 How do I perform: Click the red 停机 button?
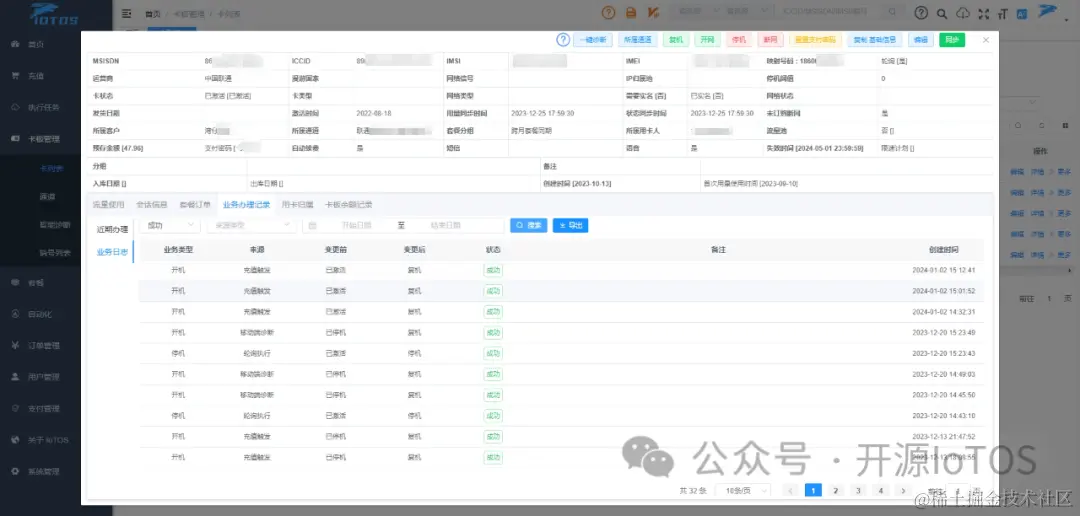[739, 40]
